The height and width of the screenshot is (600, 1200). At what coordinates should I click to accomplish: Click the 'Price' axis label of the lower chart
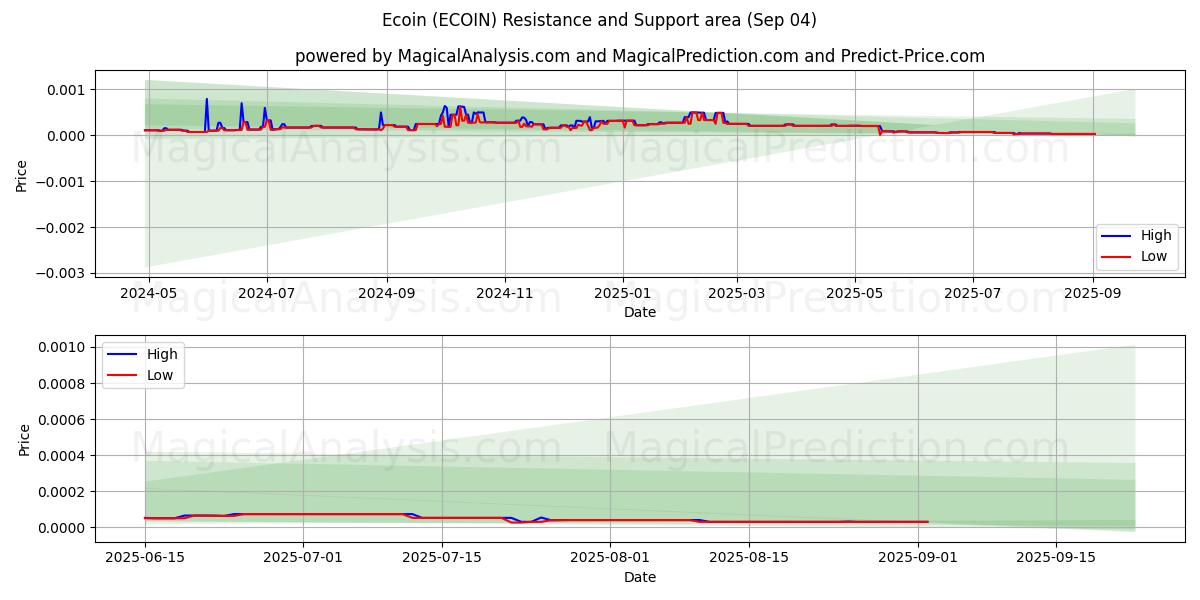click(x=24, y=439)
